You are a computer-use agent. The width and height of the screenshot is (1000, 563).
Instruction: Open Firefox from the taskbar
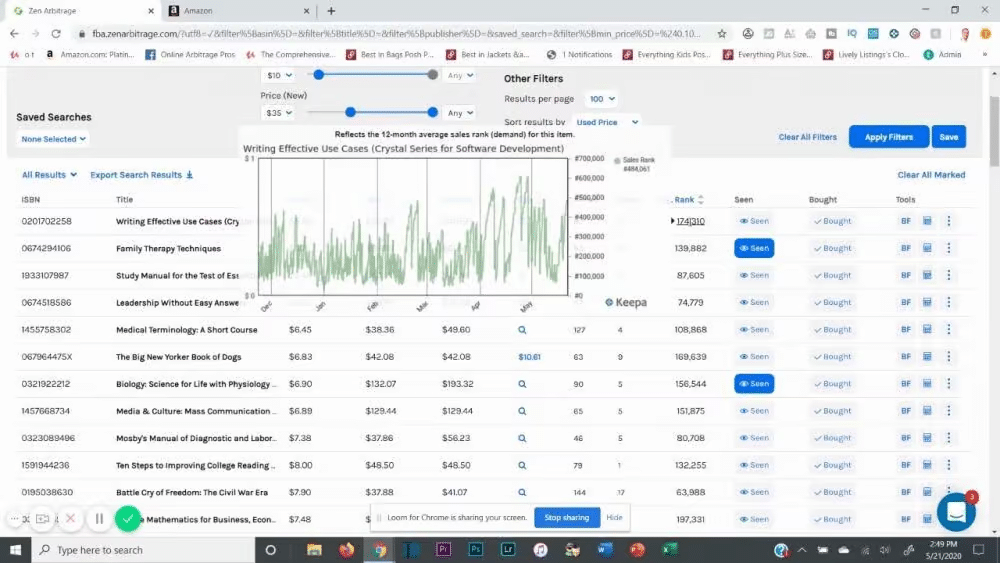[346, 550]
